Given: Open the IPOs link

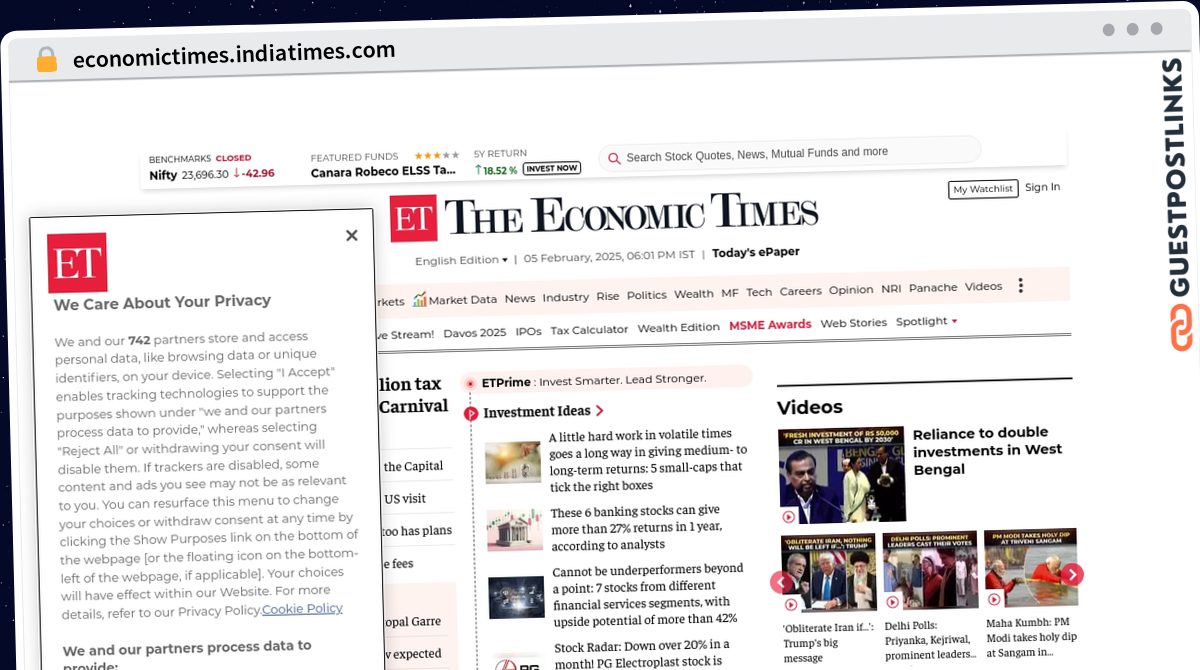Looking at the screenshot, I should 528,331.
